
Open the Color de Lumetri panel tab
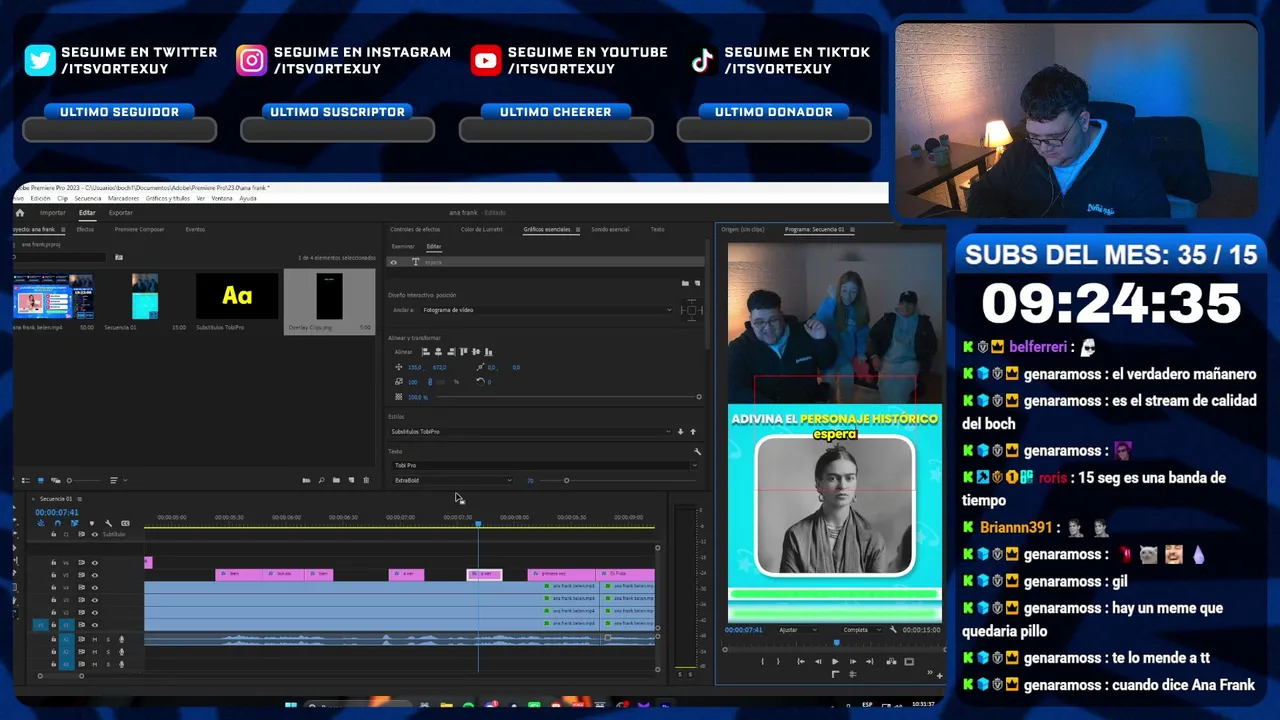(482, 229)
